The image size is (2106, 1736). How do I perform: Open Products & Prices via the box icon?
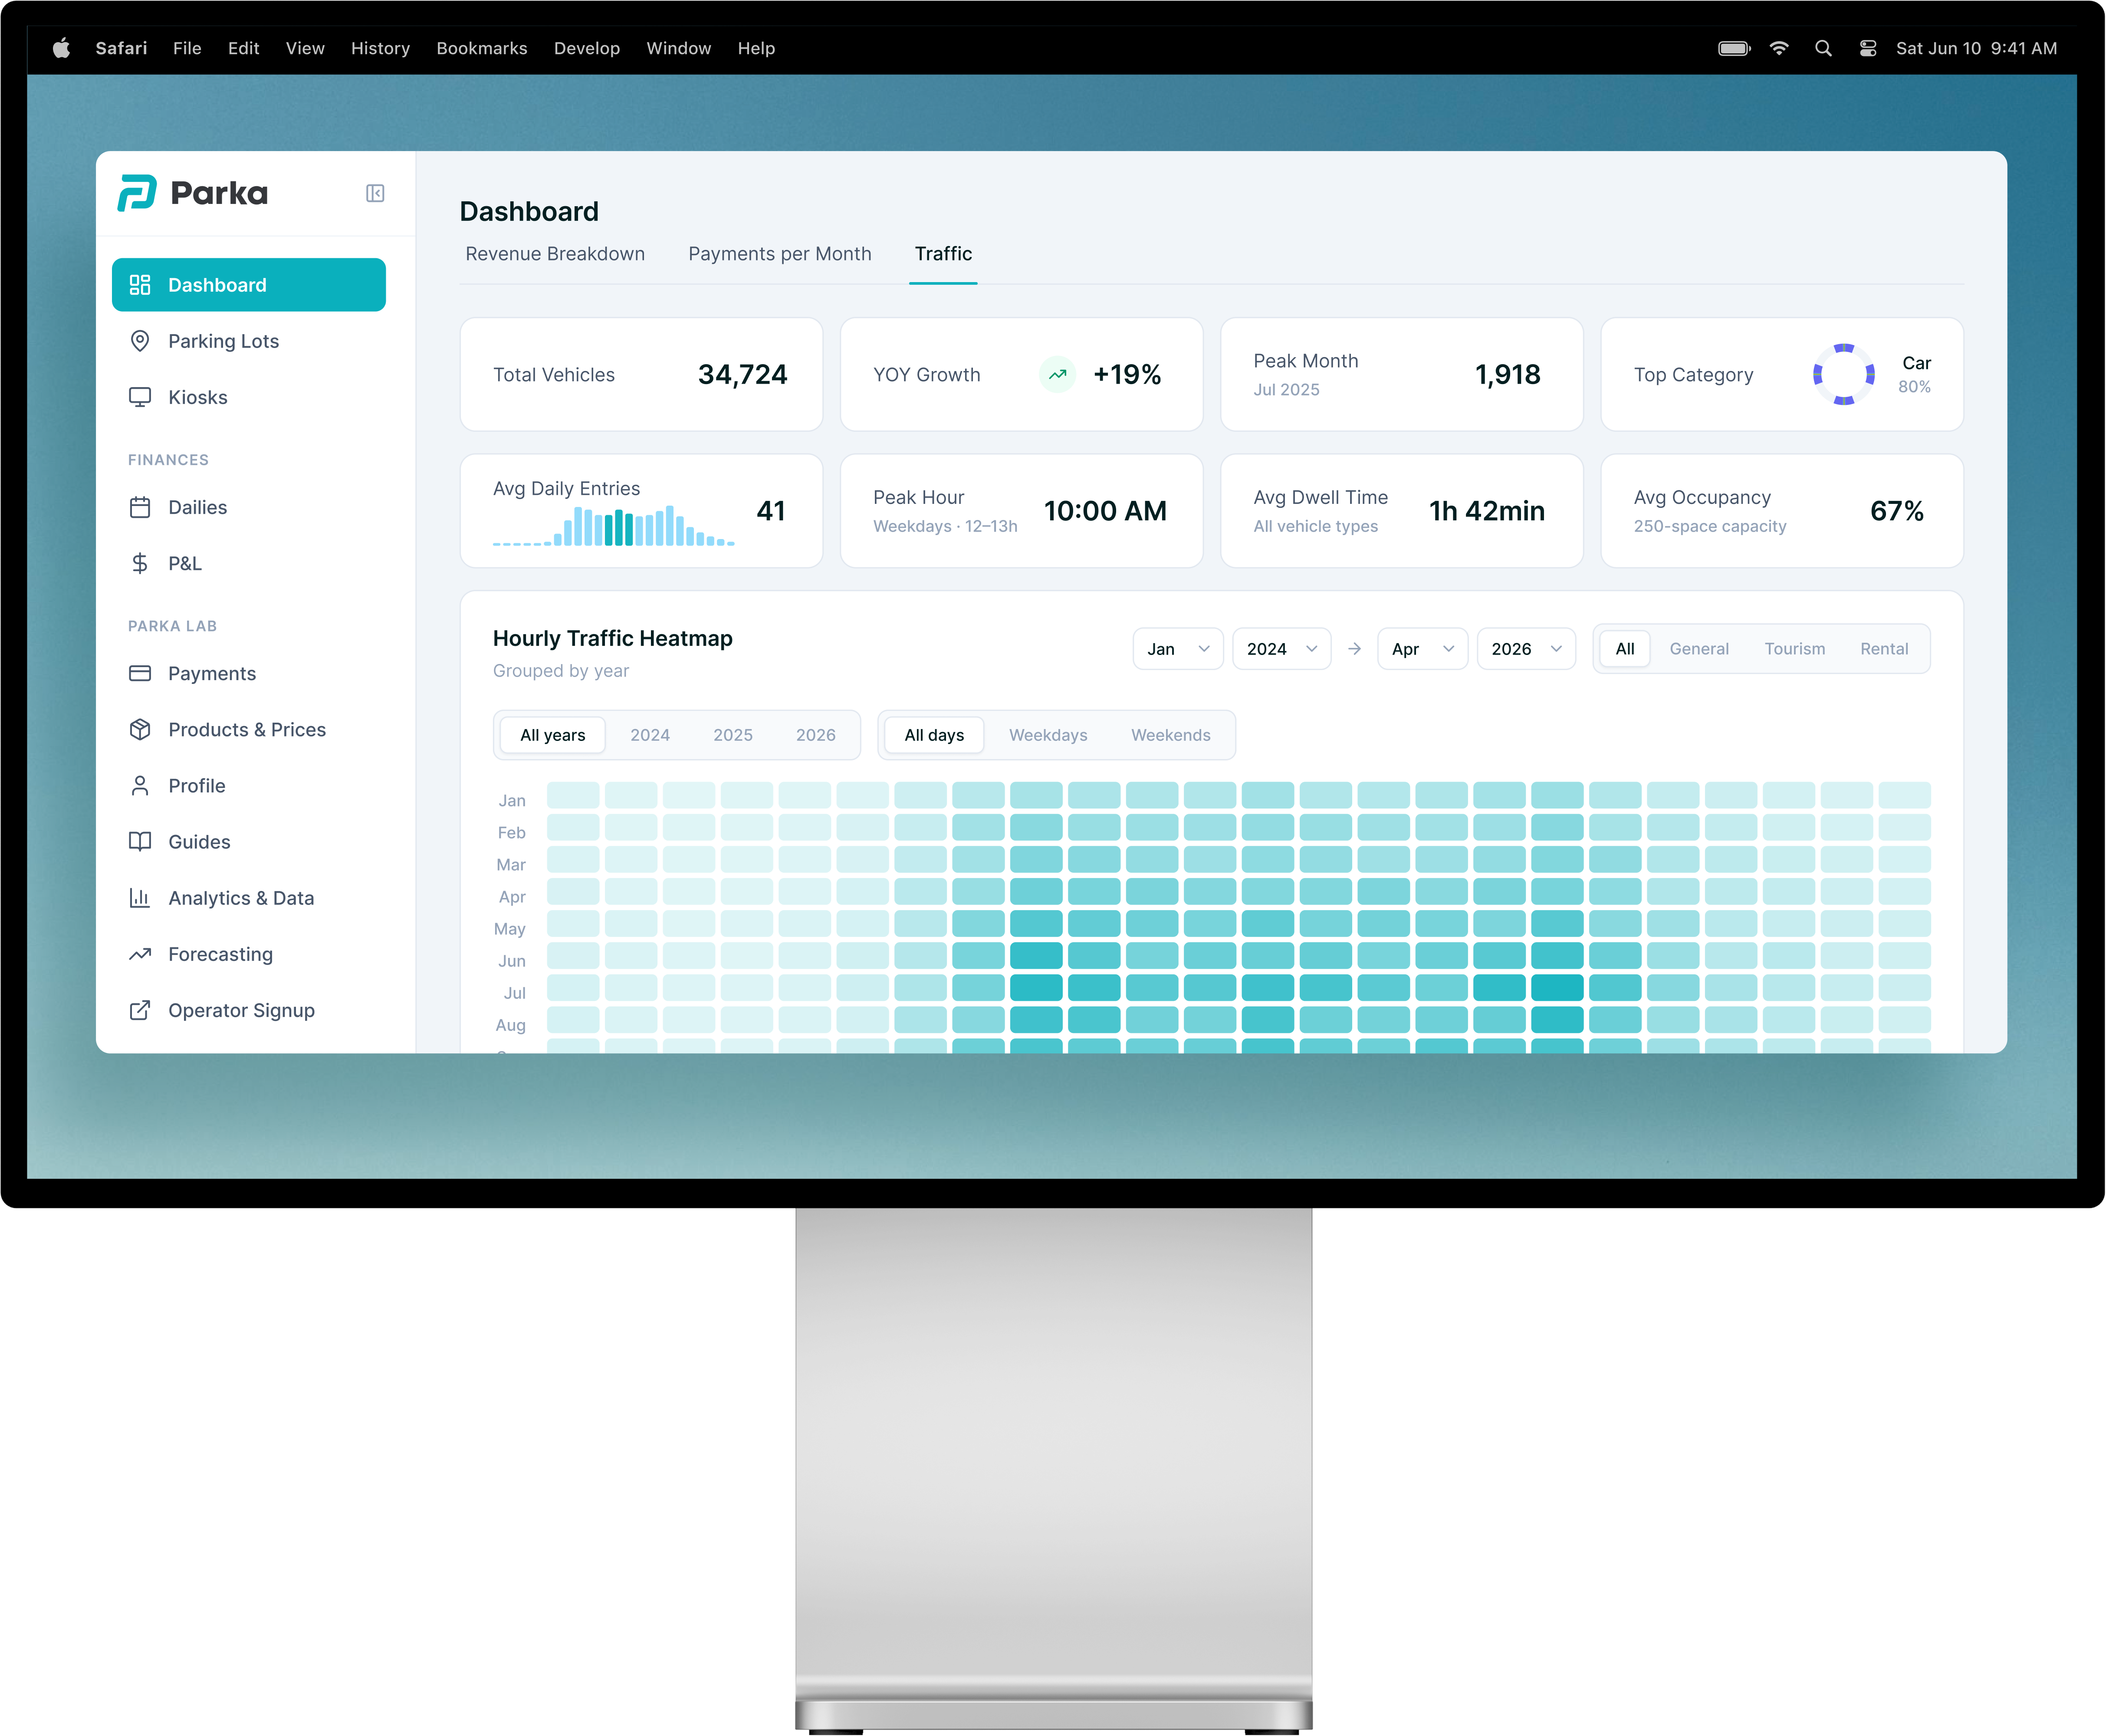tap(140, 729)
